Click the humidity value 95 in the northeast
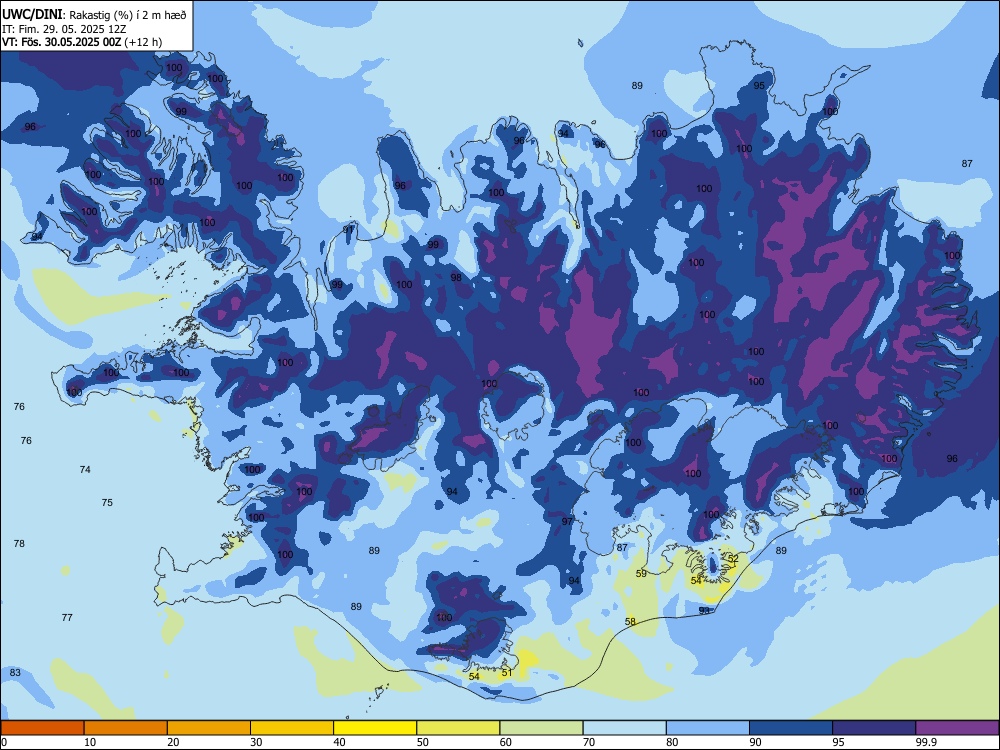Viewport: 1000px width, 750px height. coord(759,85)
